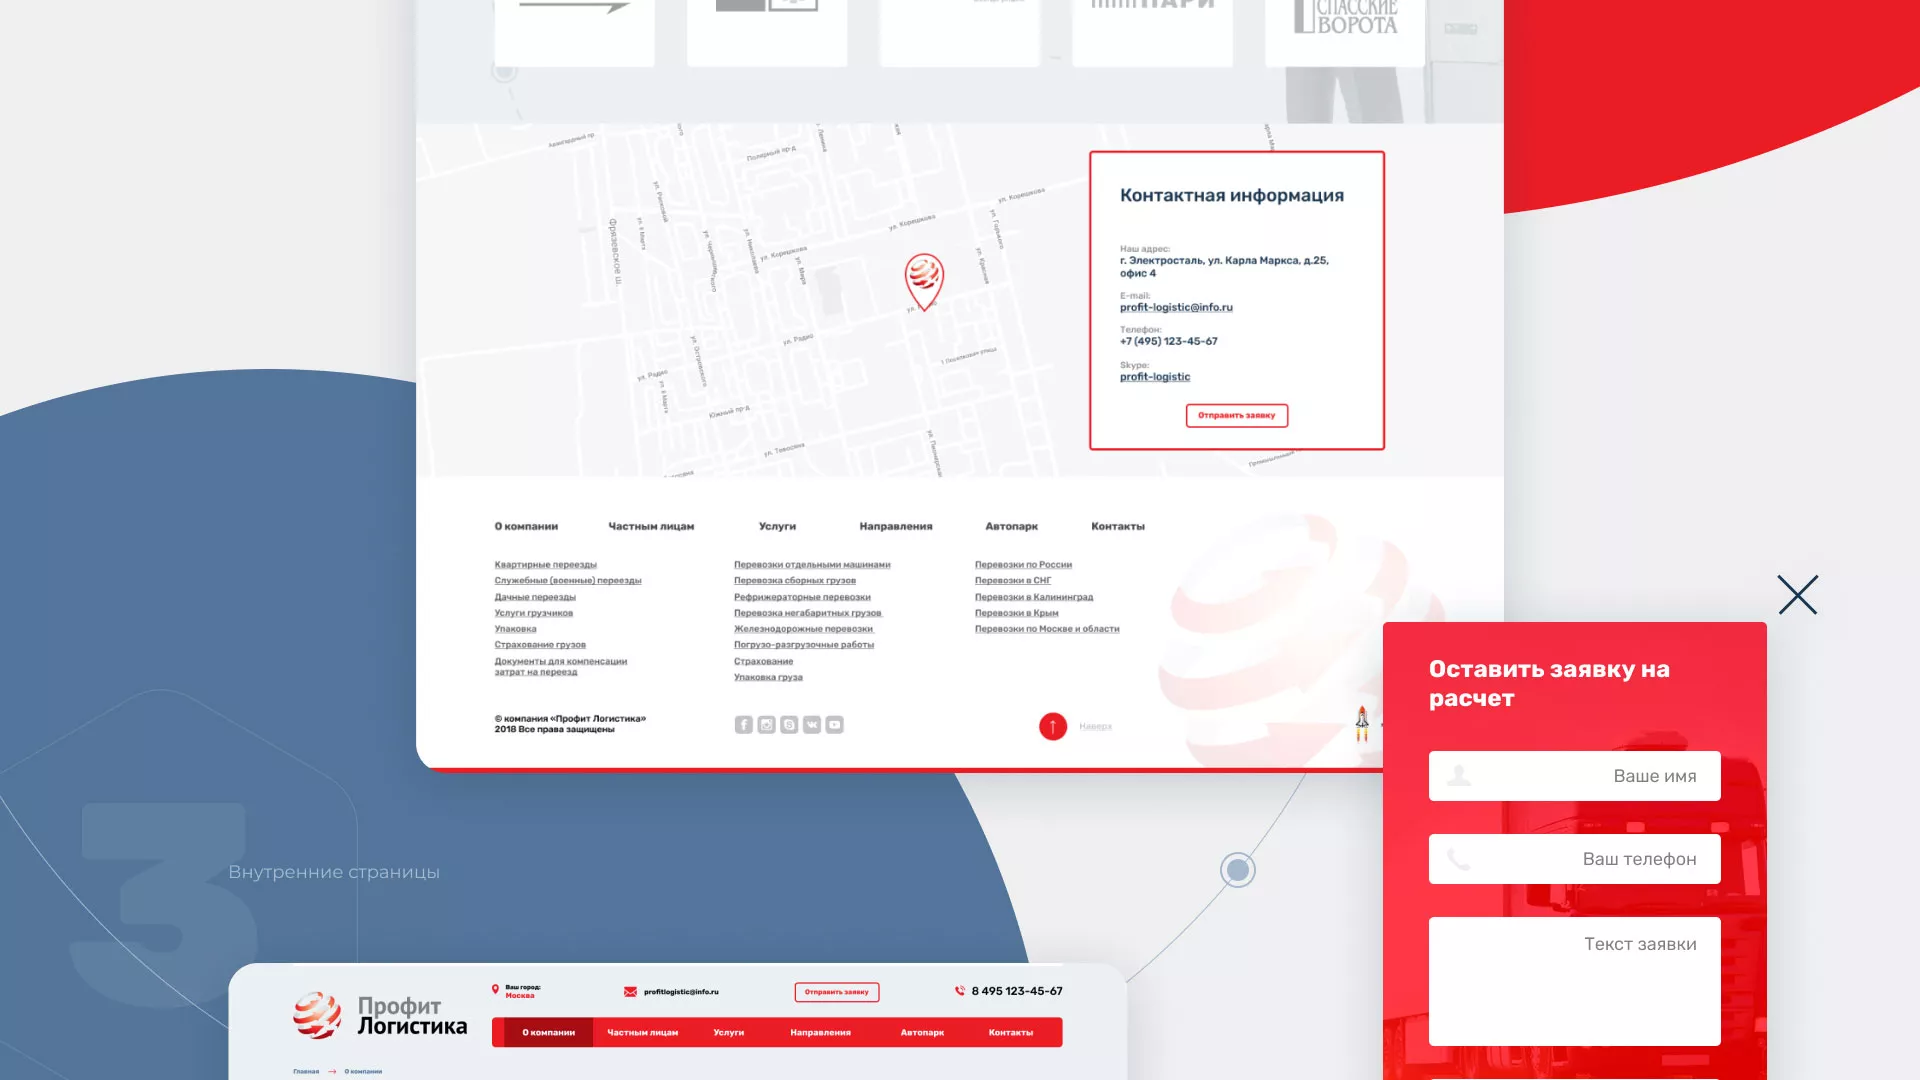Click the location pin icon near 'Ваш город'
Screen dimensions: 1920x1080
495,989
